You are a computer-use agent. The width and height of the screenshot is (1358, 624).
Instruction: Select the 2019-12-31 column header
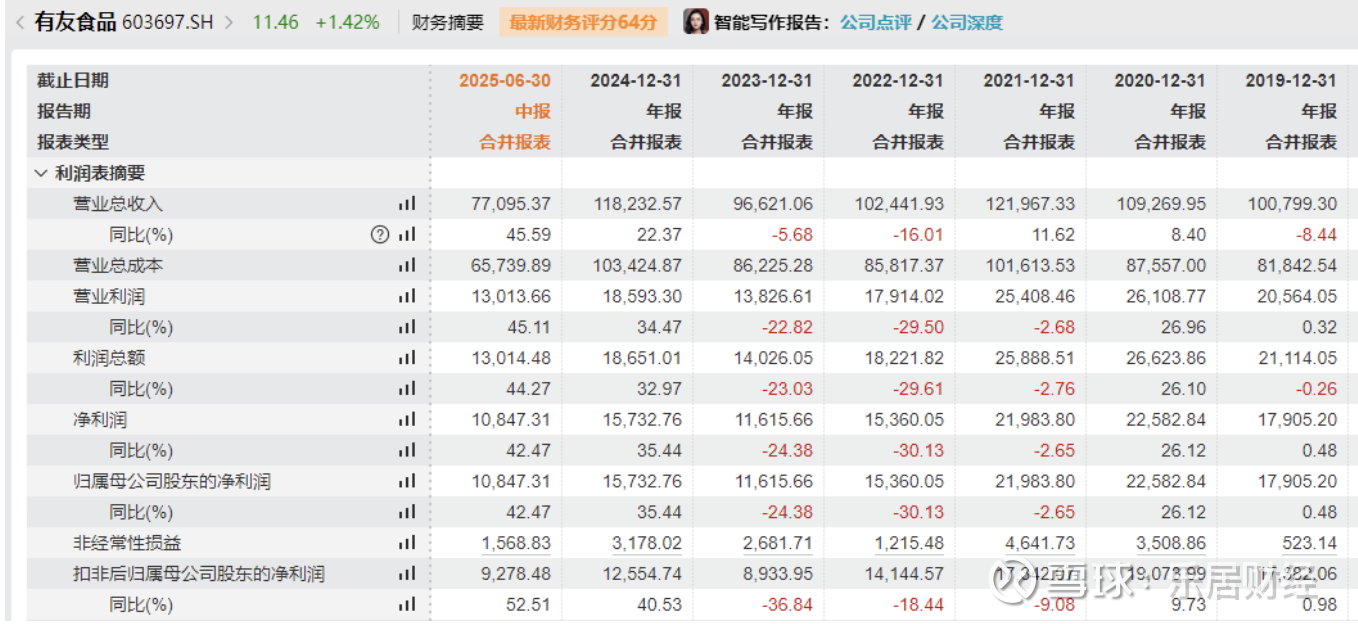click(1291, 81)
